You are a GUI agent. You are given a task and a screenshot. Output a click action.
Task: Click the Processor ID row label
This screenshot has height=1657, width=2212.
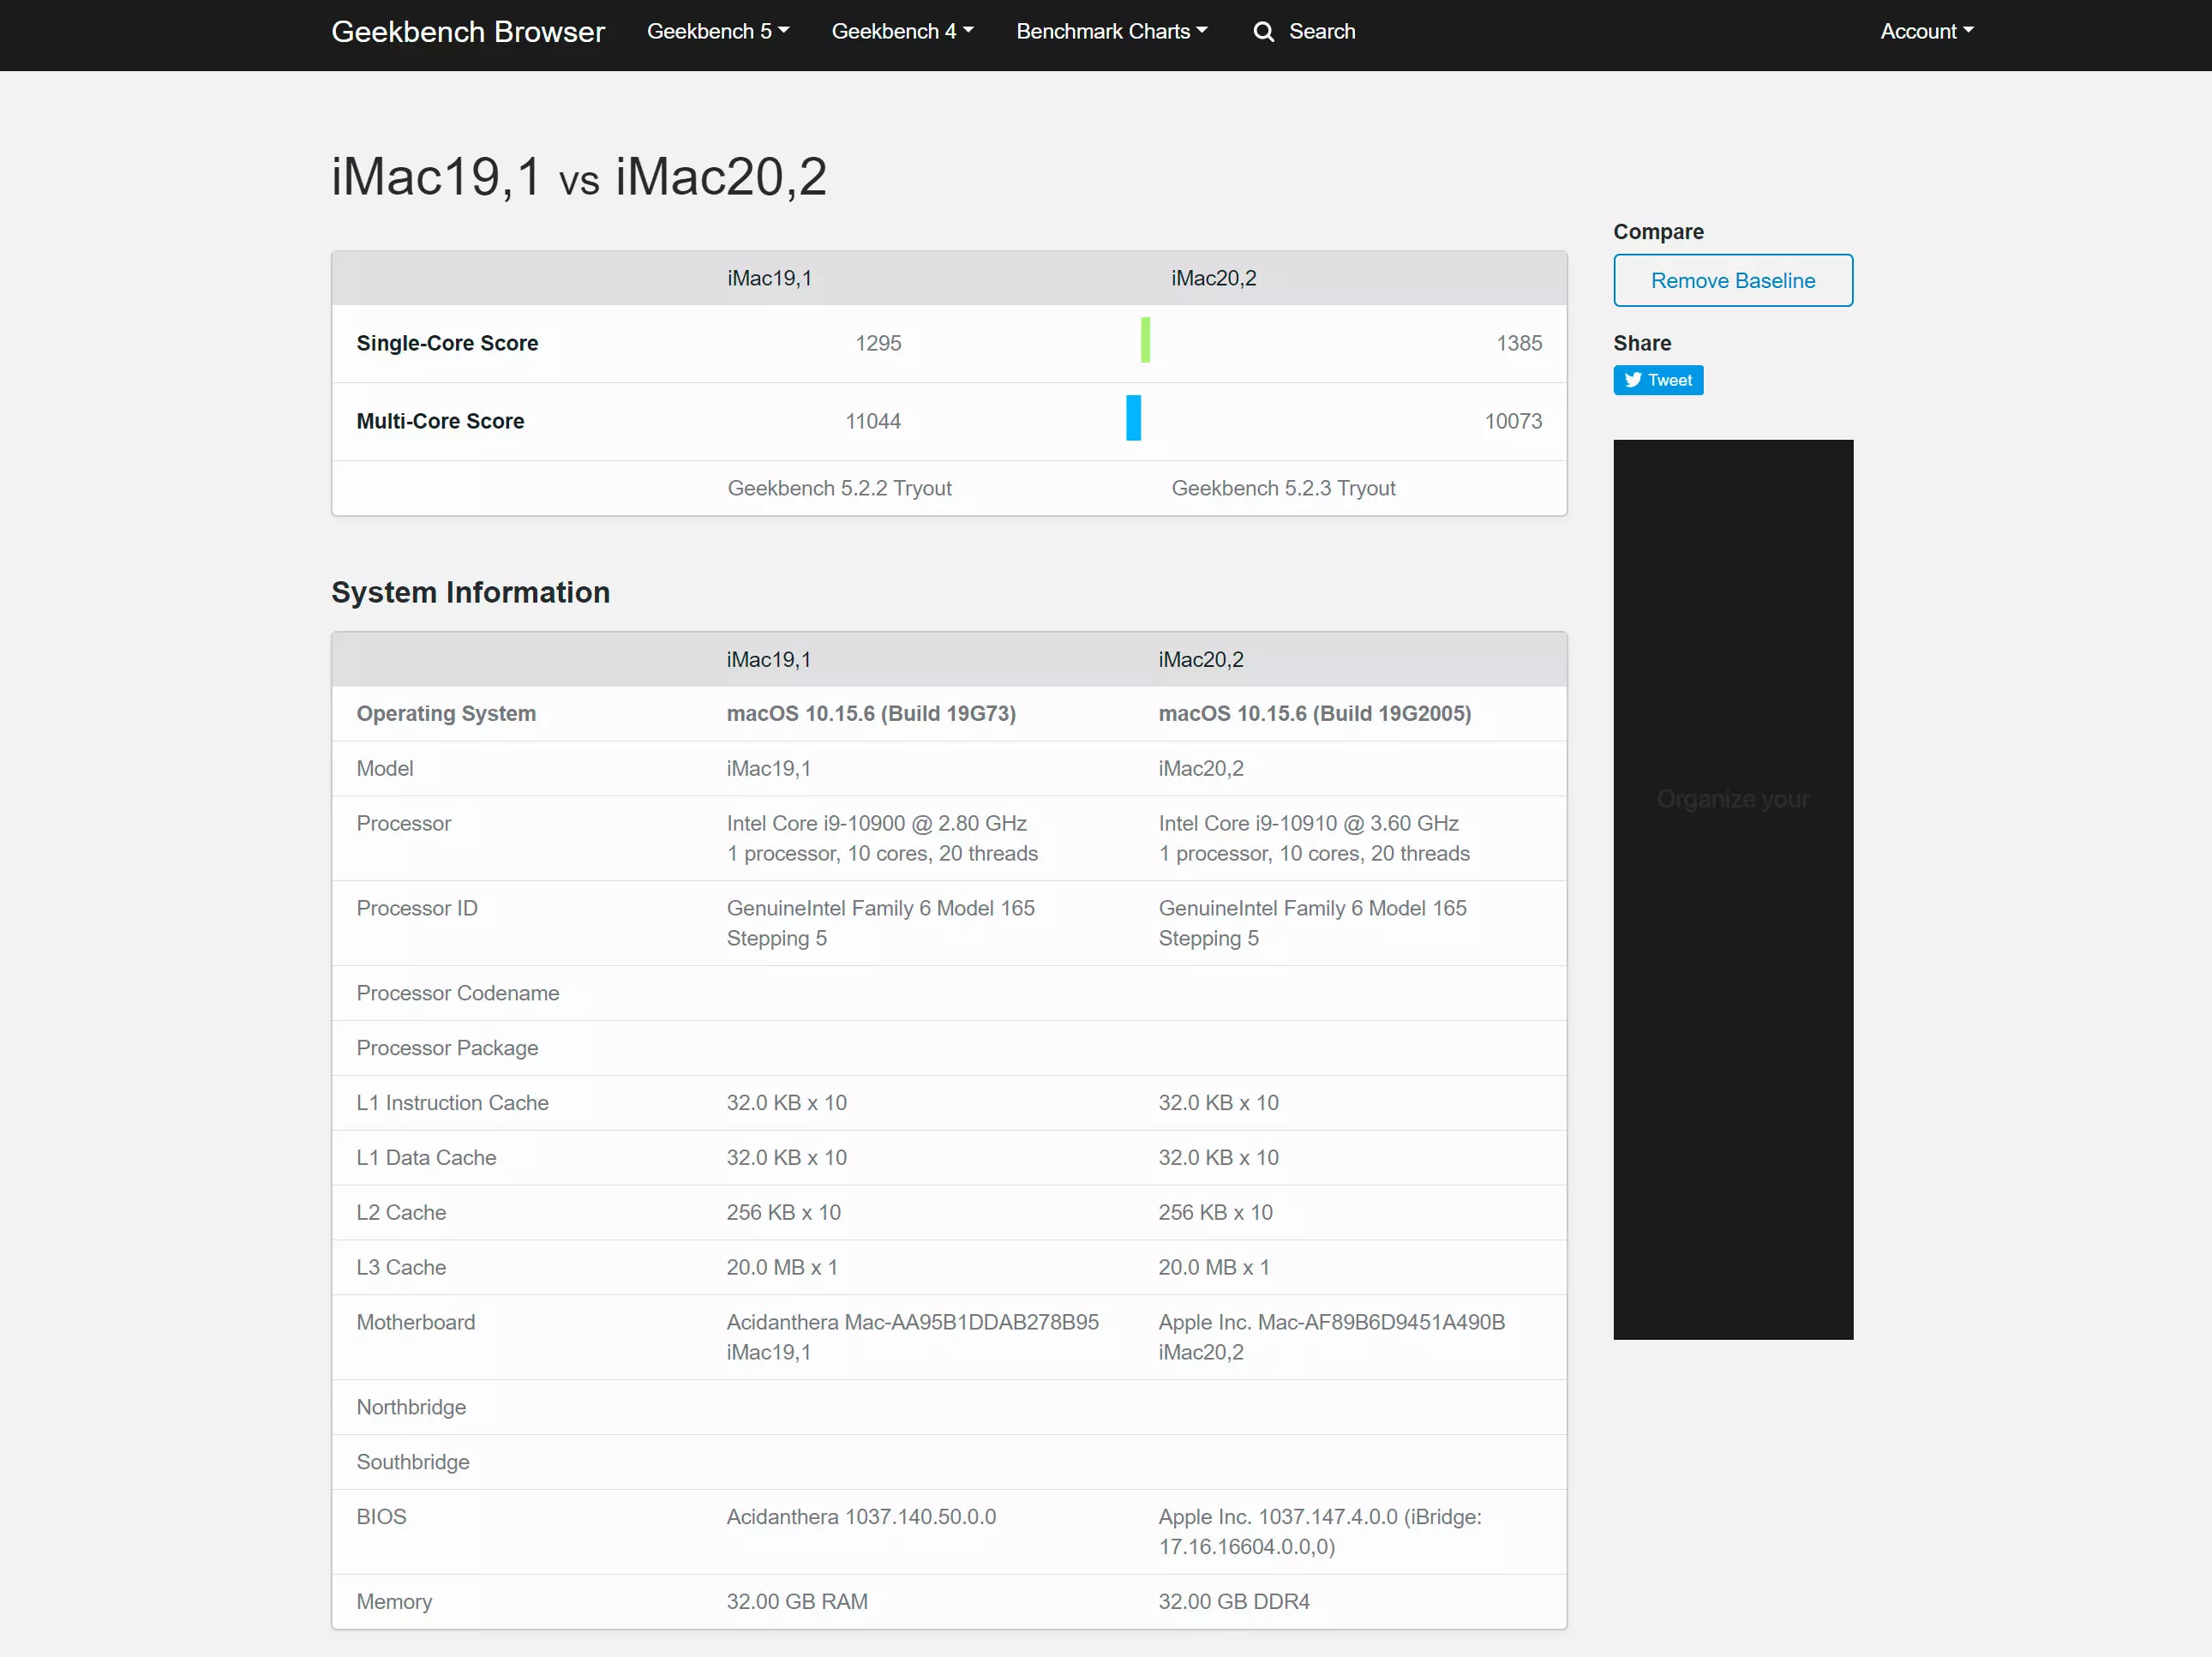pos(417,908)
